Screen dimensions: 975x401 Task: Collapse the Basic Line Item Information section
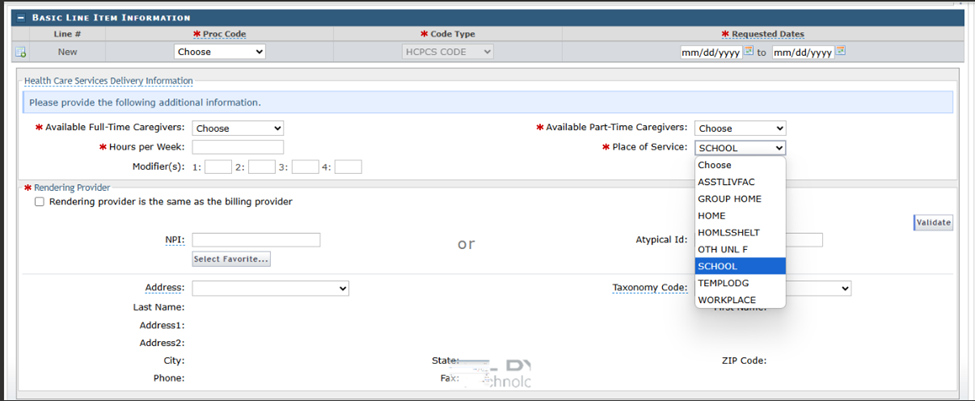pos(22,18)
